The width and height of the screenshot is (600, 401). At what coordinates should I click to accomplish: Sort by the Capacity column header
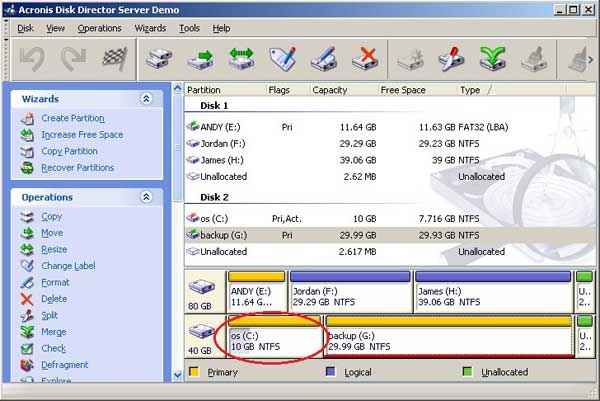click(x=330, y=90)
